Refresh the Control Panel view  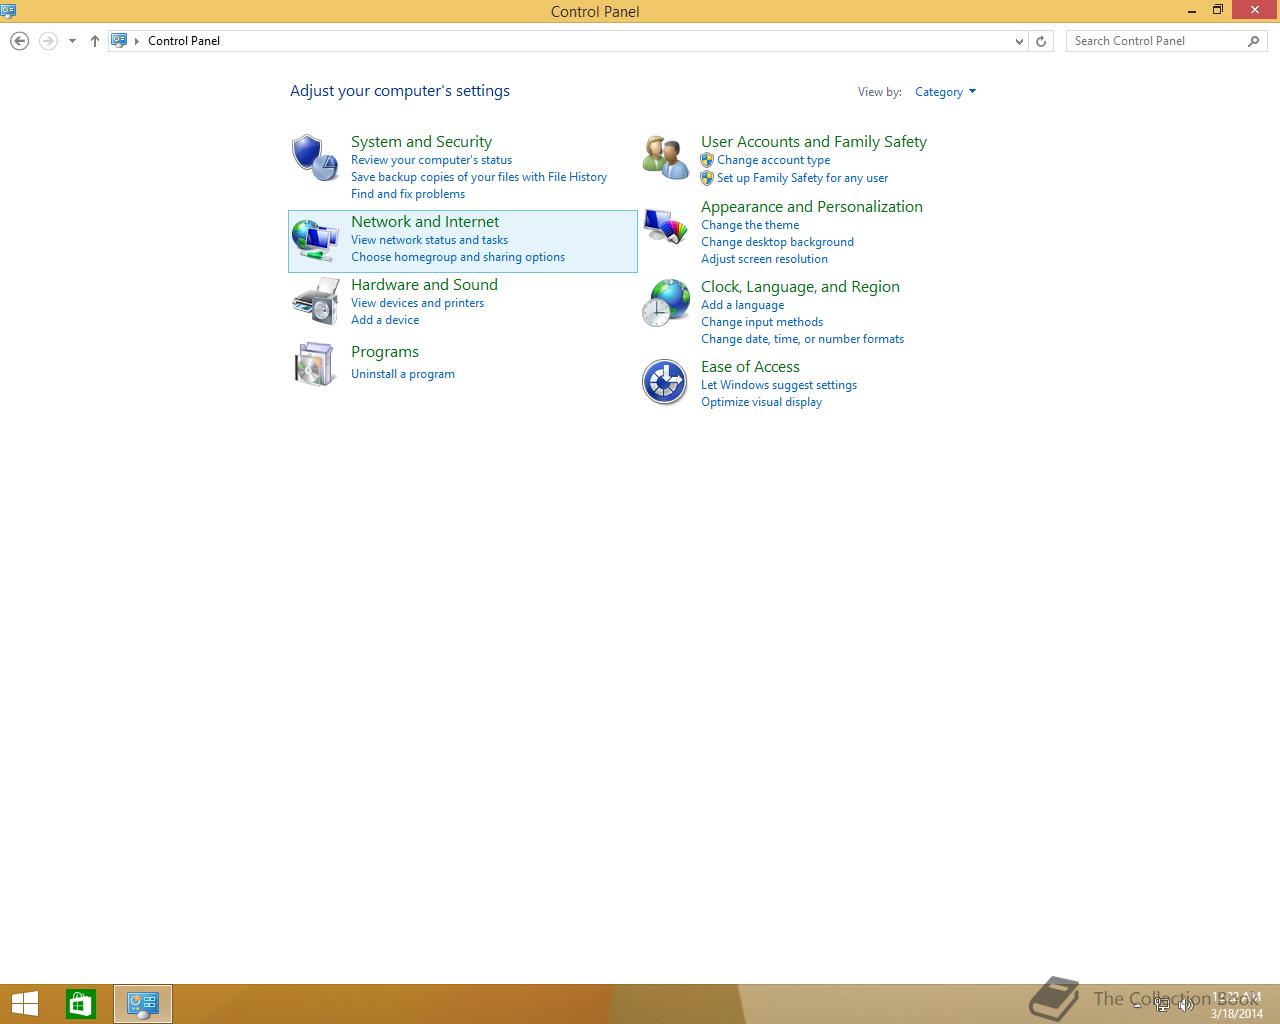tap(1041, 41)
